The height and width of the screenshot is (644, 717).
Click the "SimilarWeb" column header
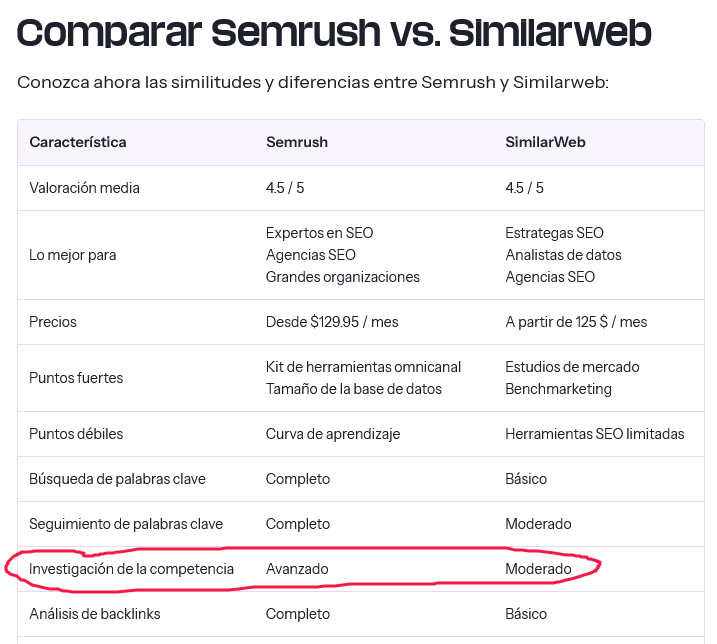coord(545,142)
